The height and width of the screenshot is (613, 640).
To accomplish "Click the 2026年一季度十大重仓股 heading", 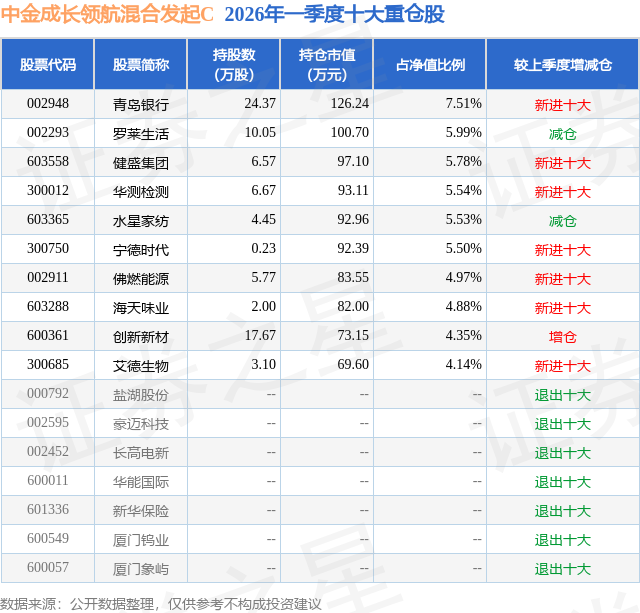I will tap(334, 14).
